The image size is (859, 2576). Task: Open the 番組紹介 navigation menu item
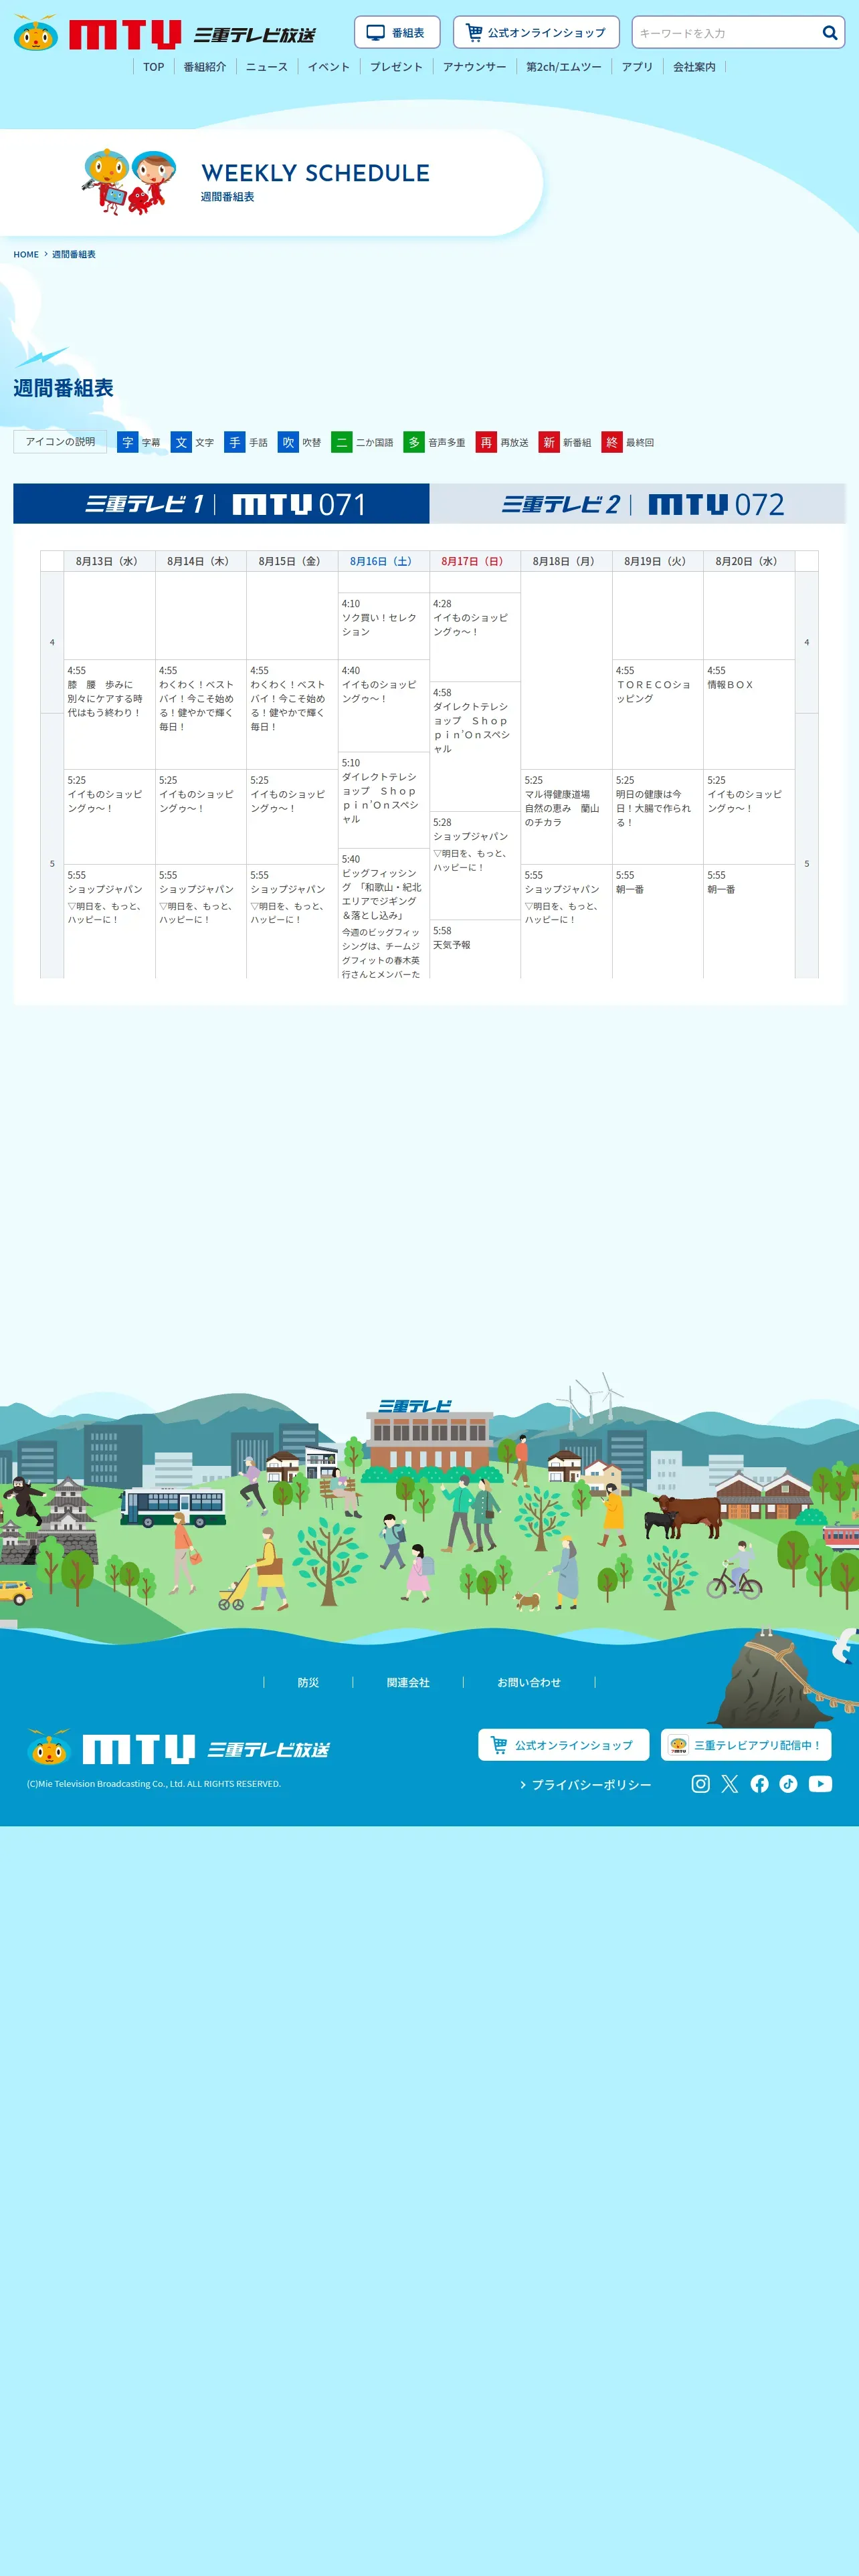(x=204, y=67)
